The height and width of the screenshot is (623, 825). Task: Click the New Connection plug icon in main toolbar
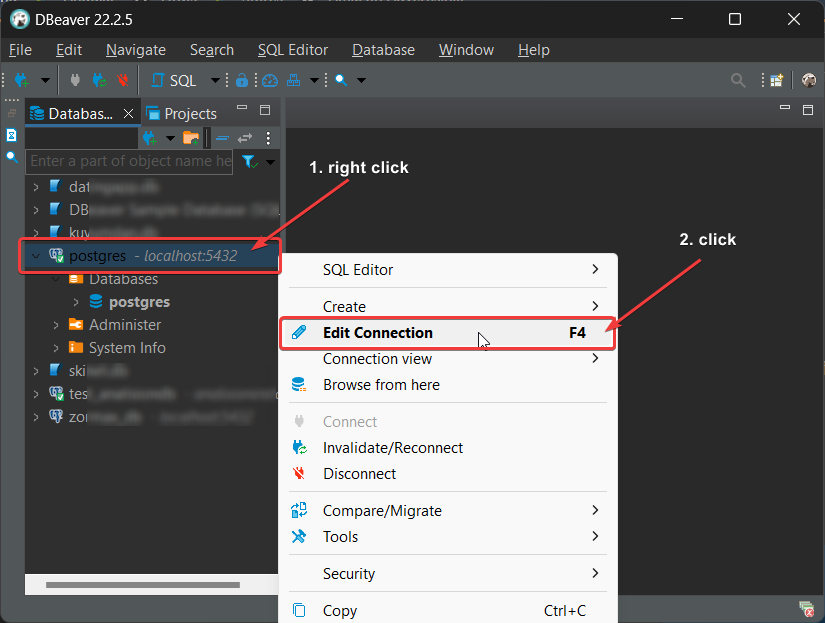click(22, 80)
